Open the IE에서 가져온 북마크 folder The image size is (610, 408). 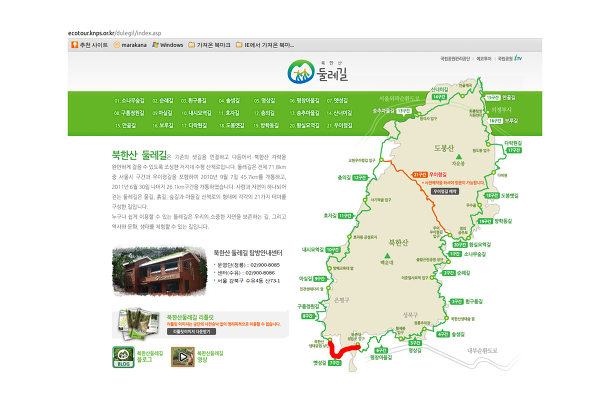click(265, 45)
